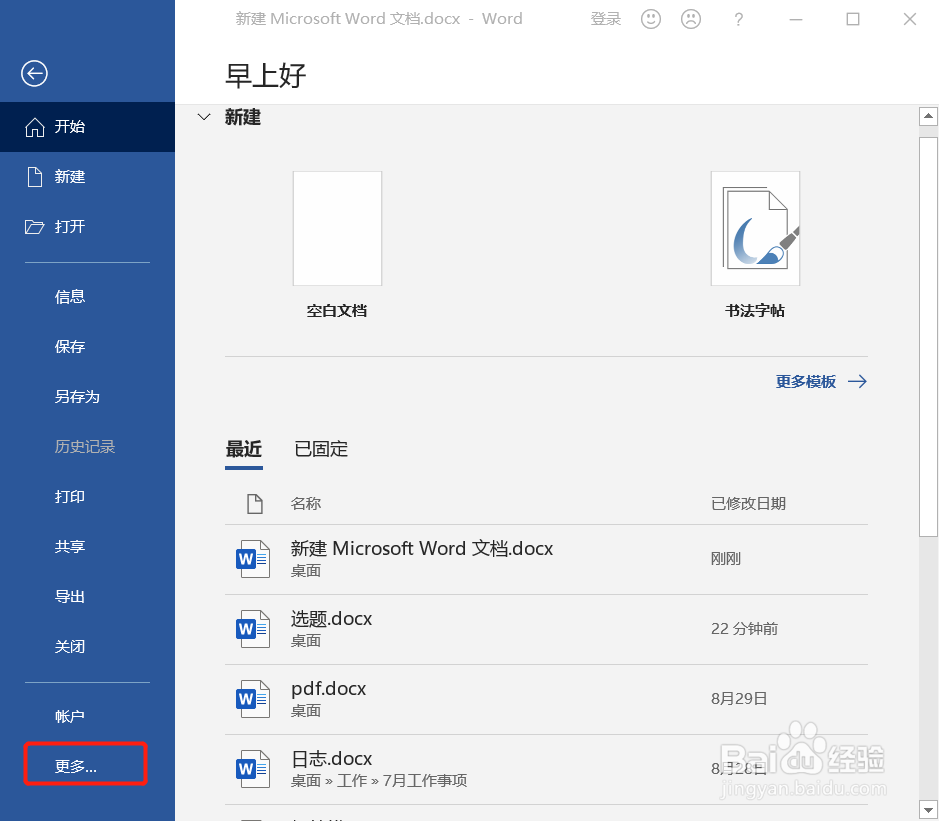Select 共享 in the sidebar
The height and width of the screenshot is (821, 939).
coord(70,547)
